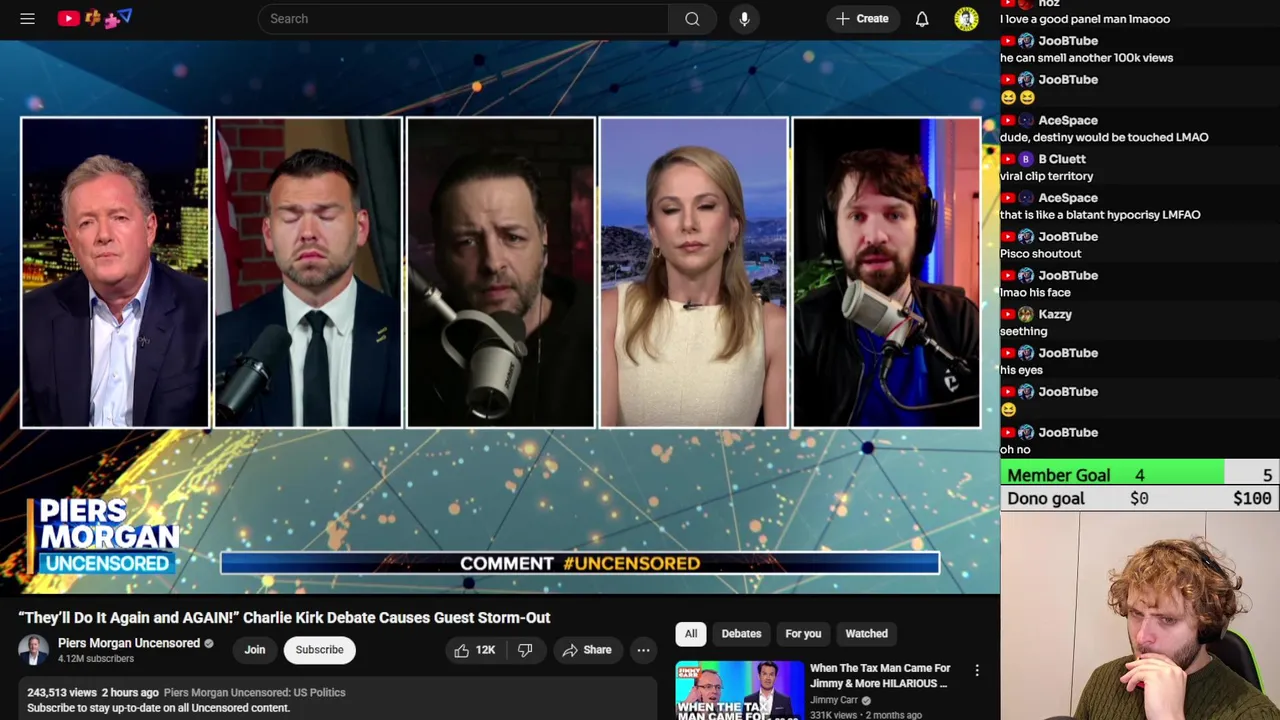The height and width of the screenshot is (720, 1280).
Task: Open notifications bell
Action: click(x=922, y=18)
